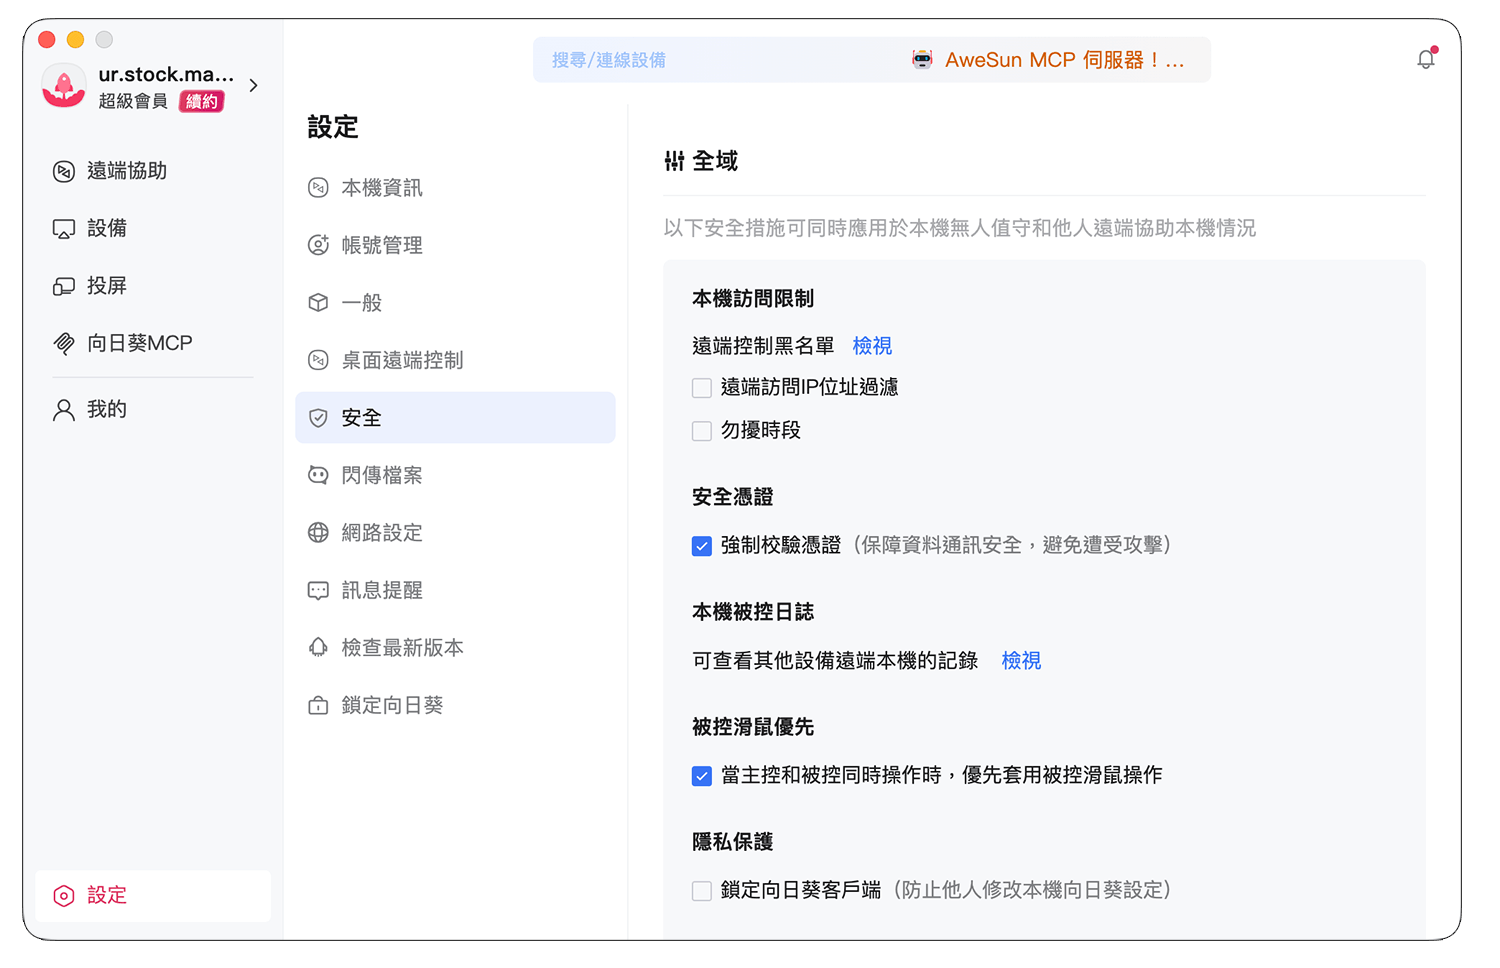Screen dimensions: 1500x968
Task: Expand account details chevron
Action: tap(254, 86)
